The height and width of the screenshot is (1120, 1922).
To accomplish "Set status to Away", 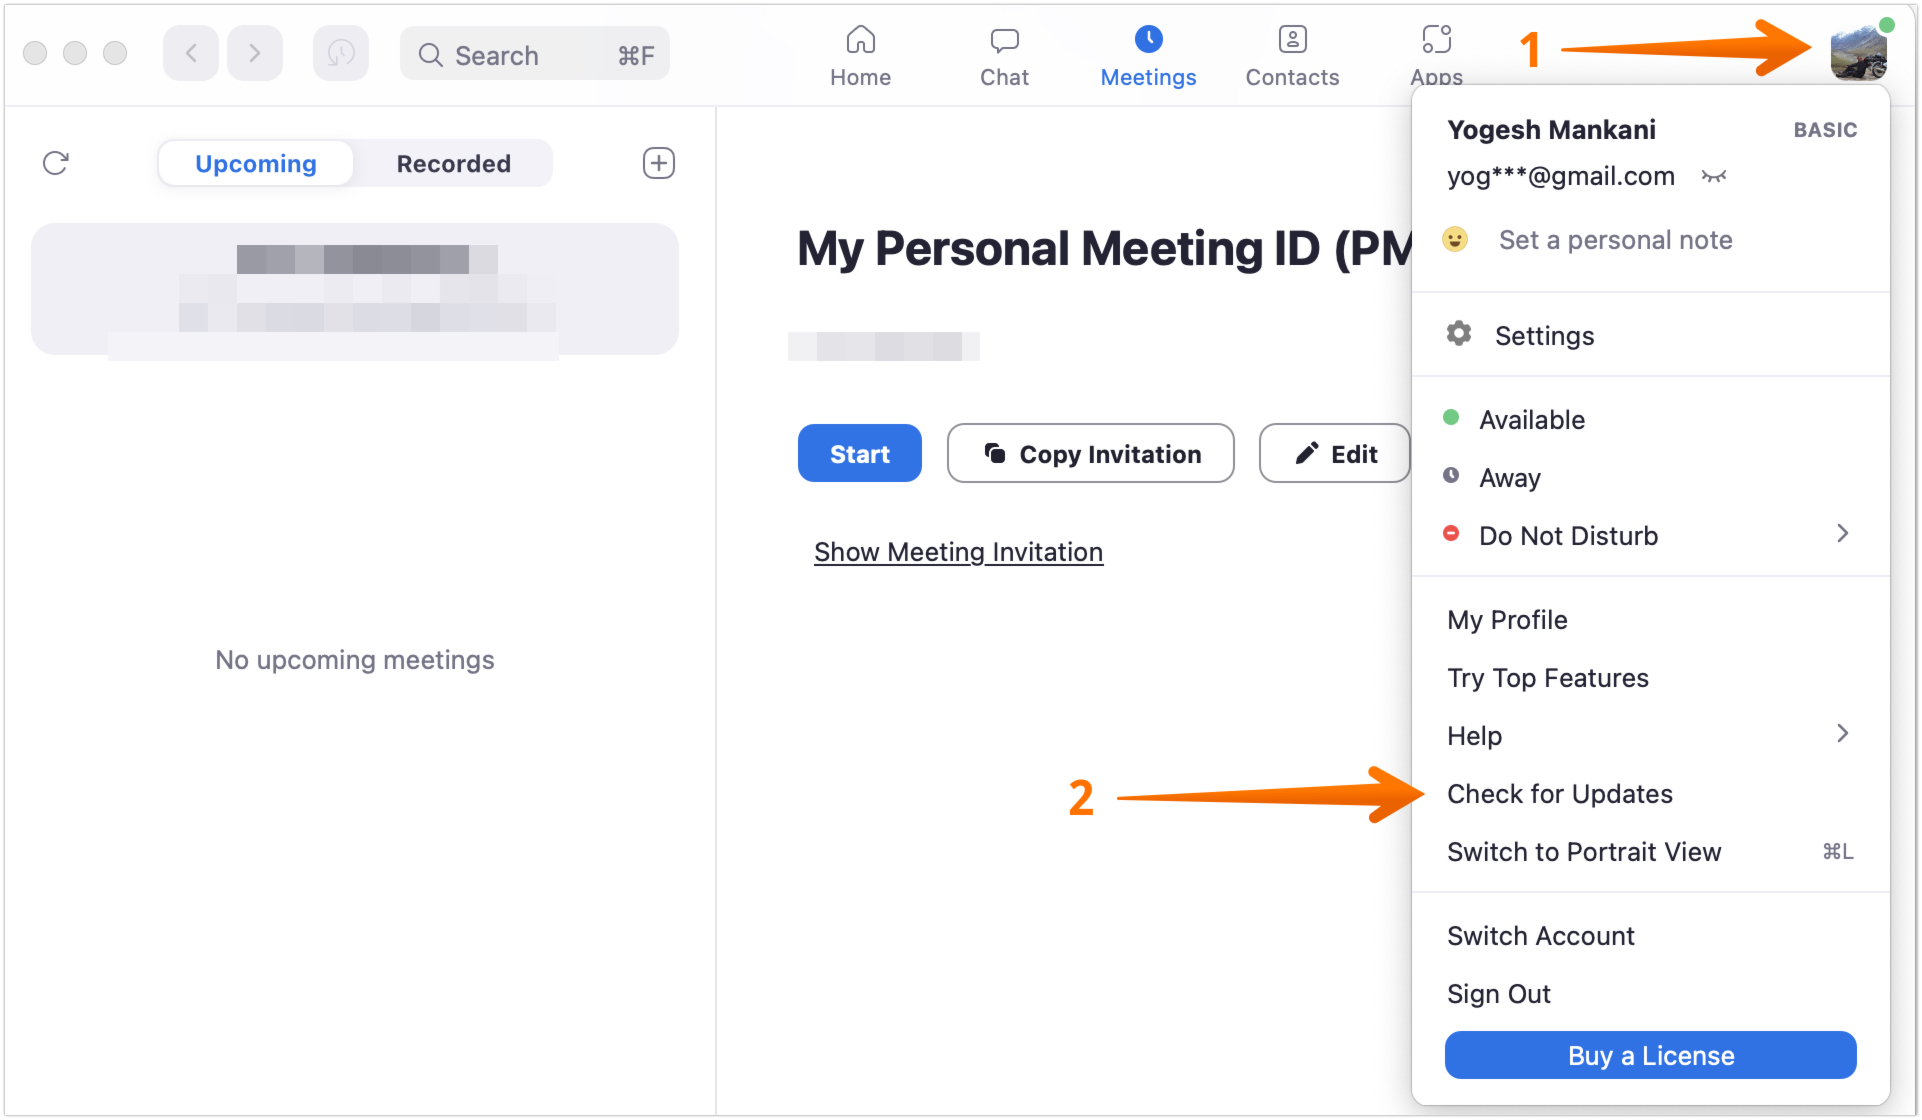I will (x=1509, y=478).
